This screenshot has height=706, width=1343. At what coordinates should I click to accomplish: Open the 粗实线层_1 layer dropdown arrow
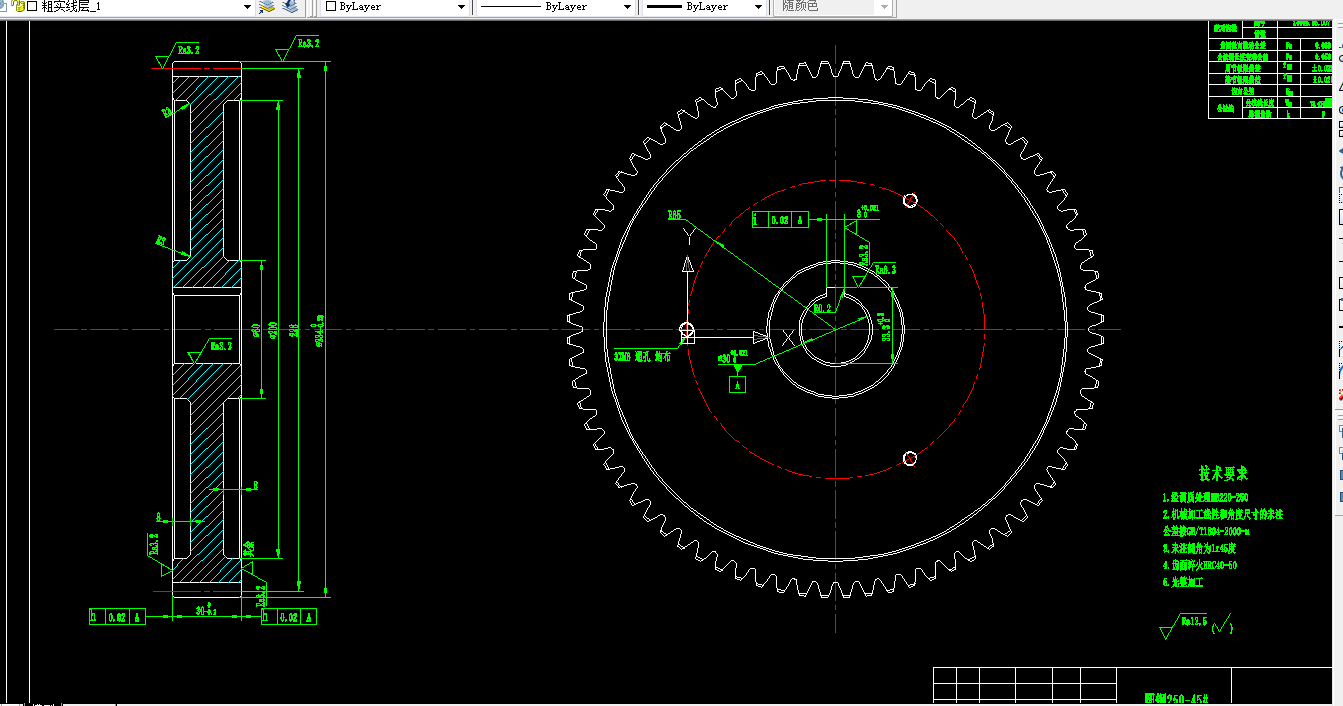pos(247,7)
